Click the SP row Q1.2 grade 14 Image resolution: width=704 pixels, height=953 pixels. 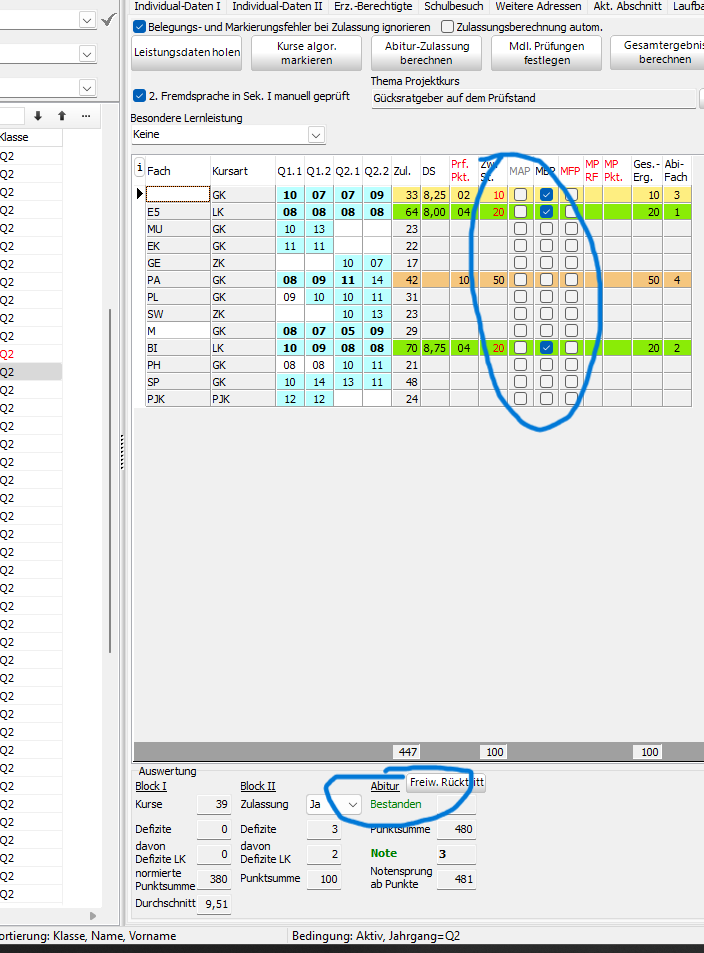319,382
